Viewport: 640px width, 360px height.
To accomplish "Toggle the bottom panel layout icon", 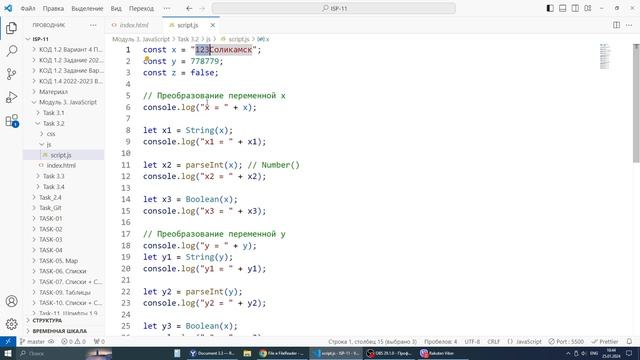I will coord(562,8).
